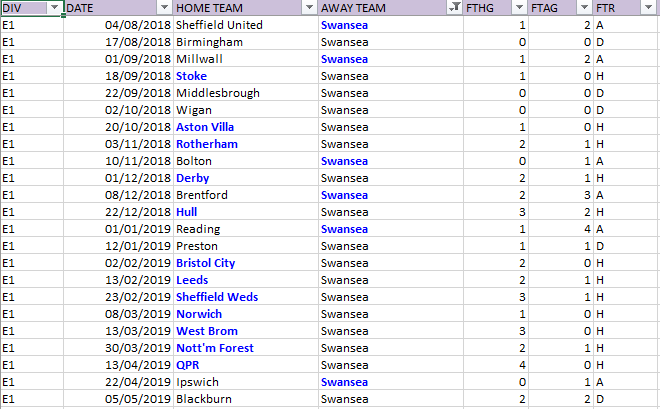Click the Aston Villa home team cell
This screenshot has width=660, height=409.
click(x=245, y=127)
